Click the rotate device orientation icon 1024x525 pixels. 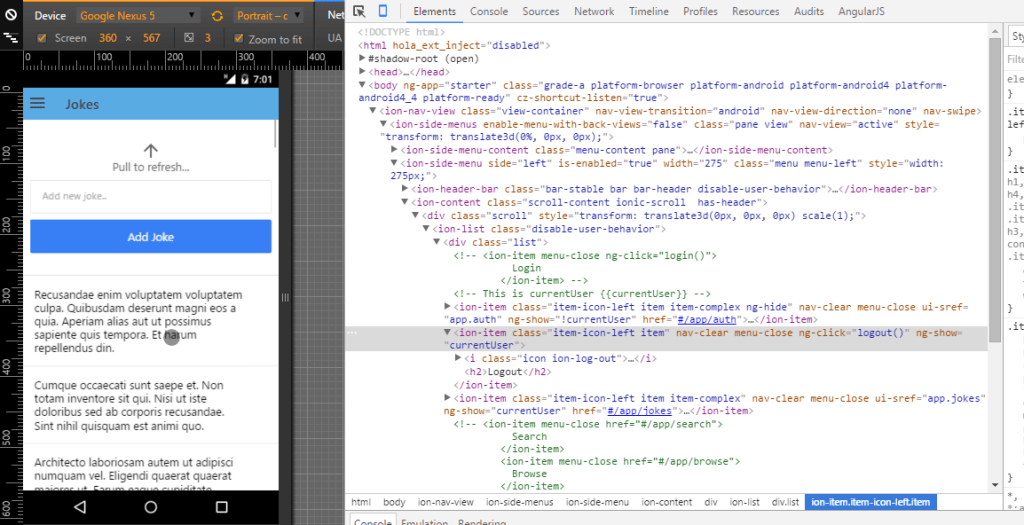tap(217, 16)
